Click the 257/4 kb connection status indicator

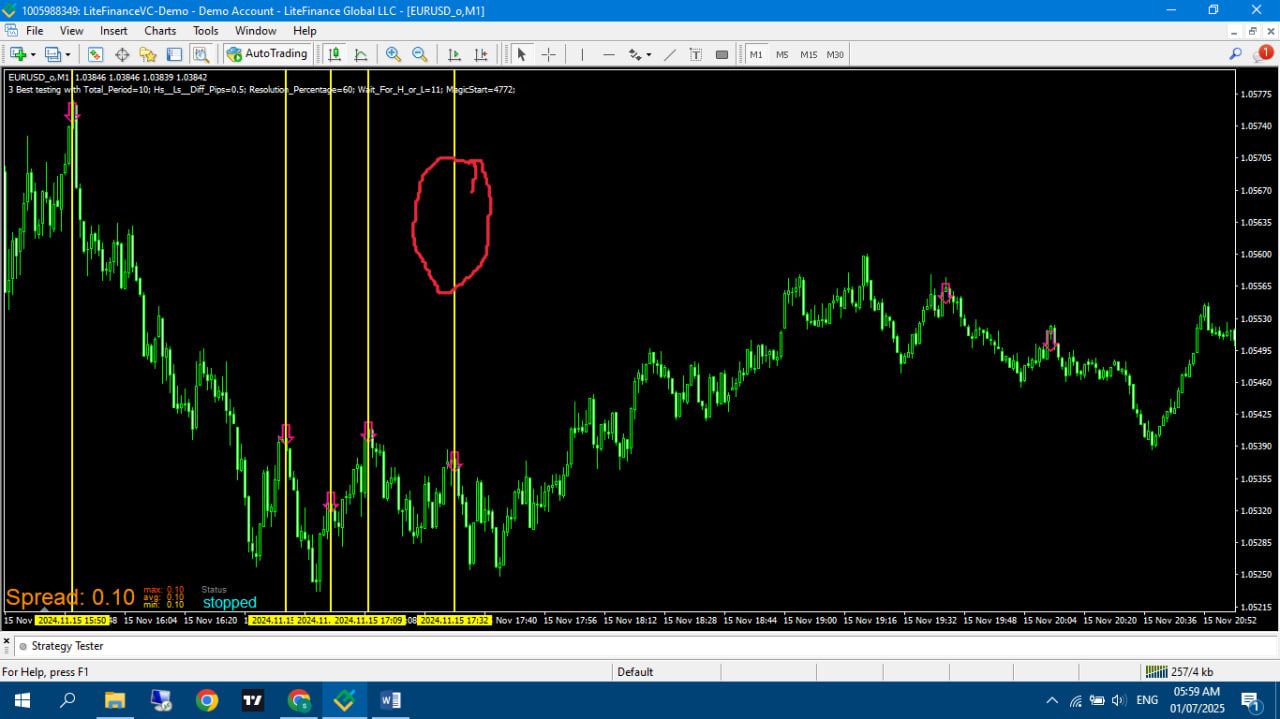click(1180, 672)
